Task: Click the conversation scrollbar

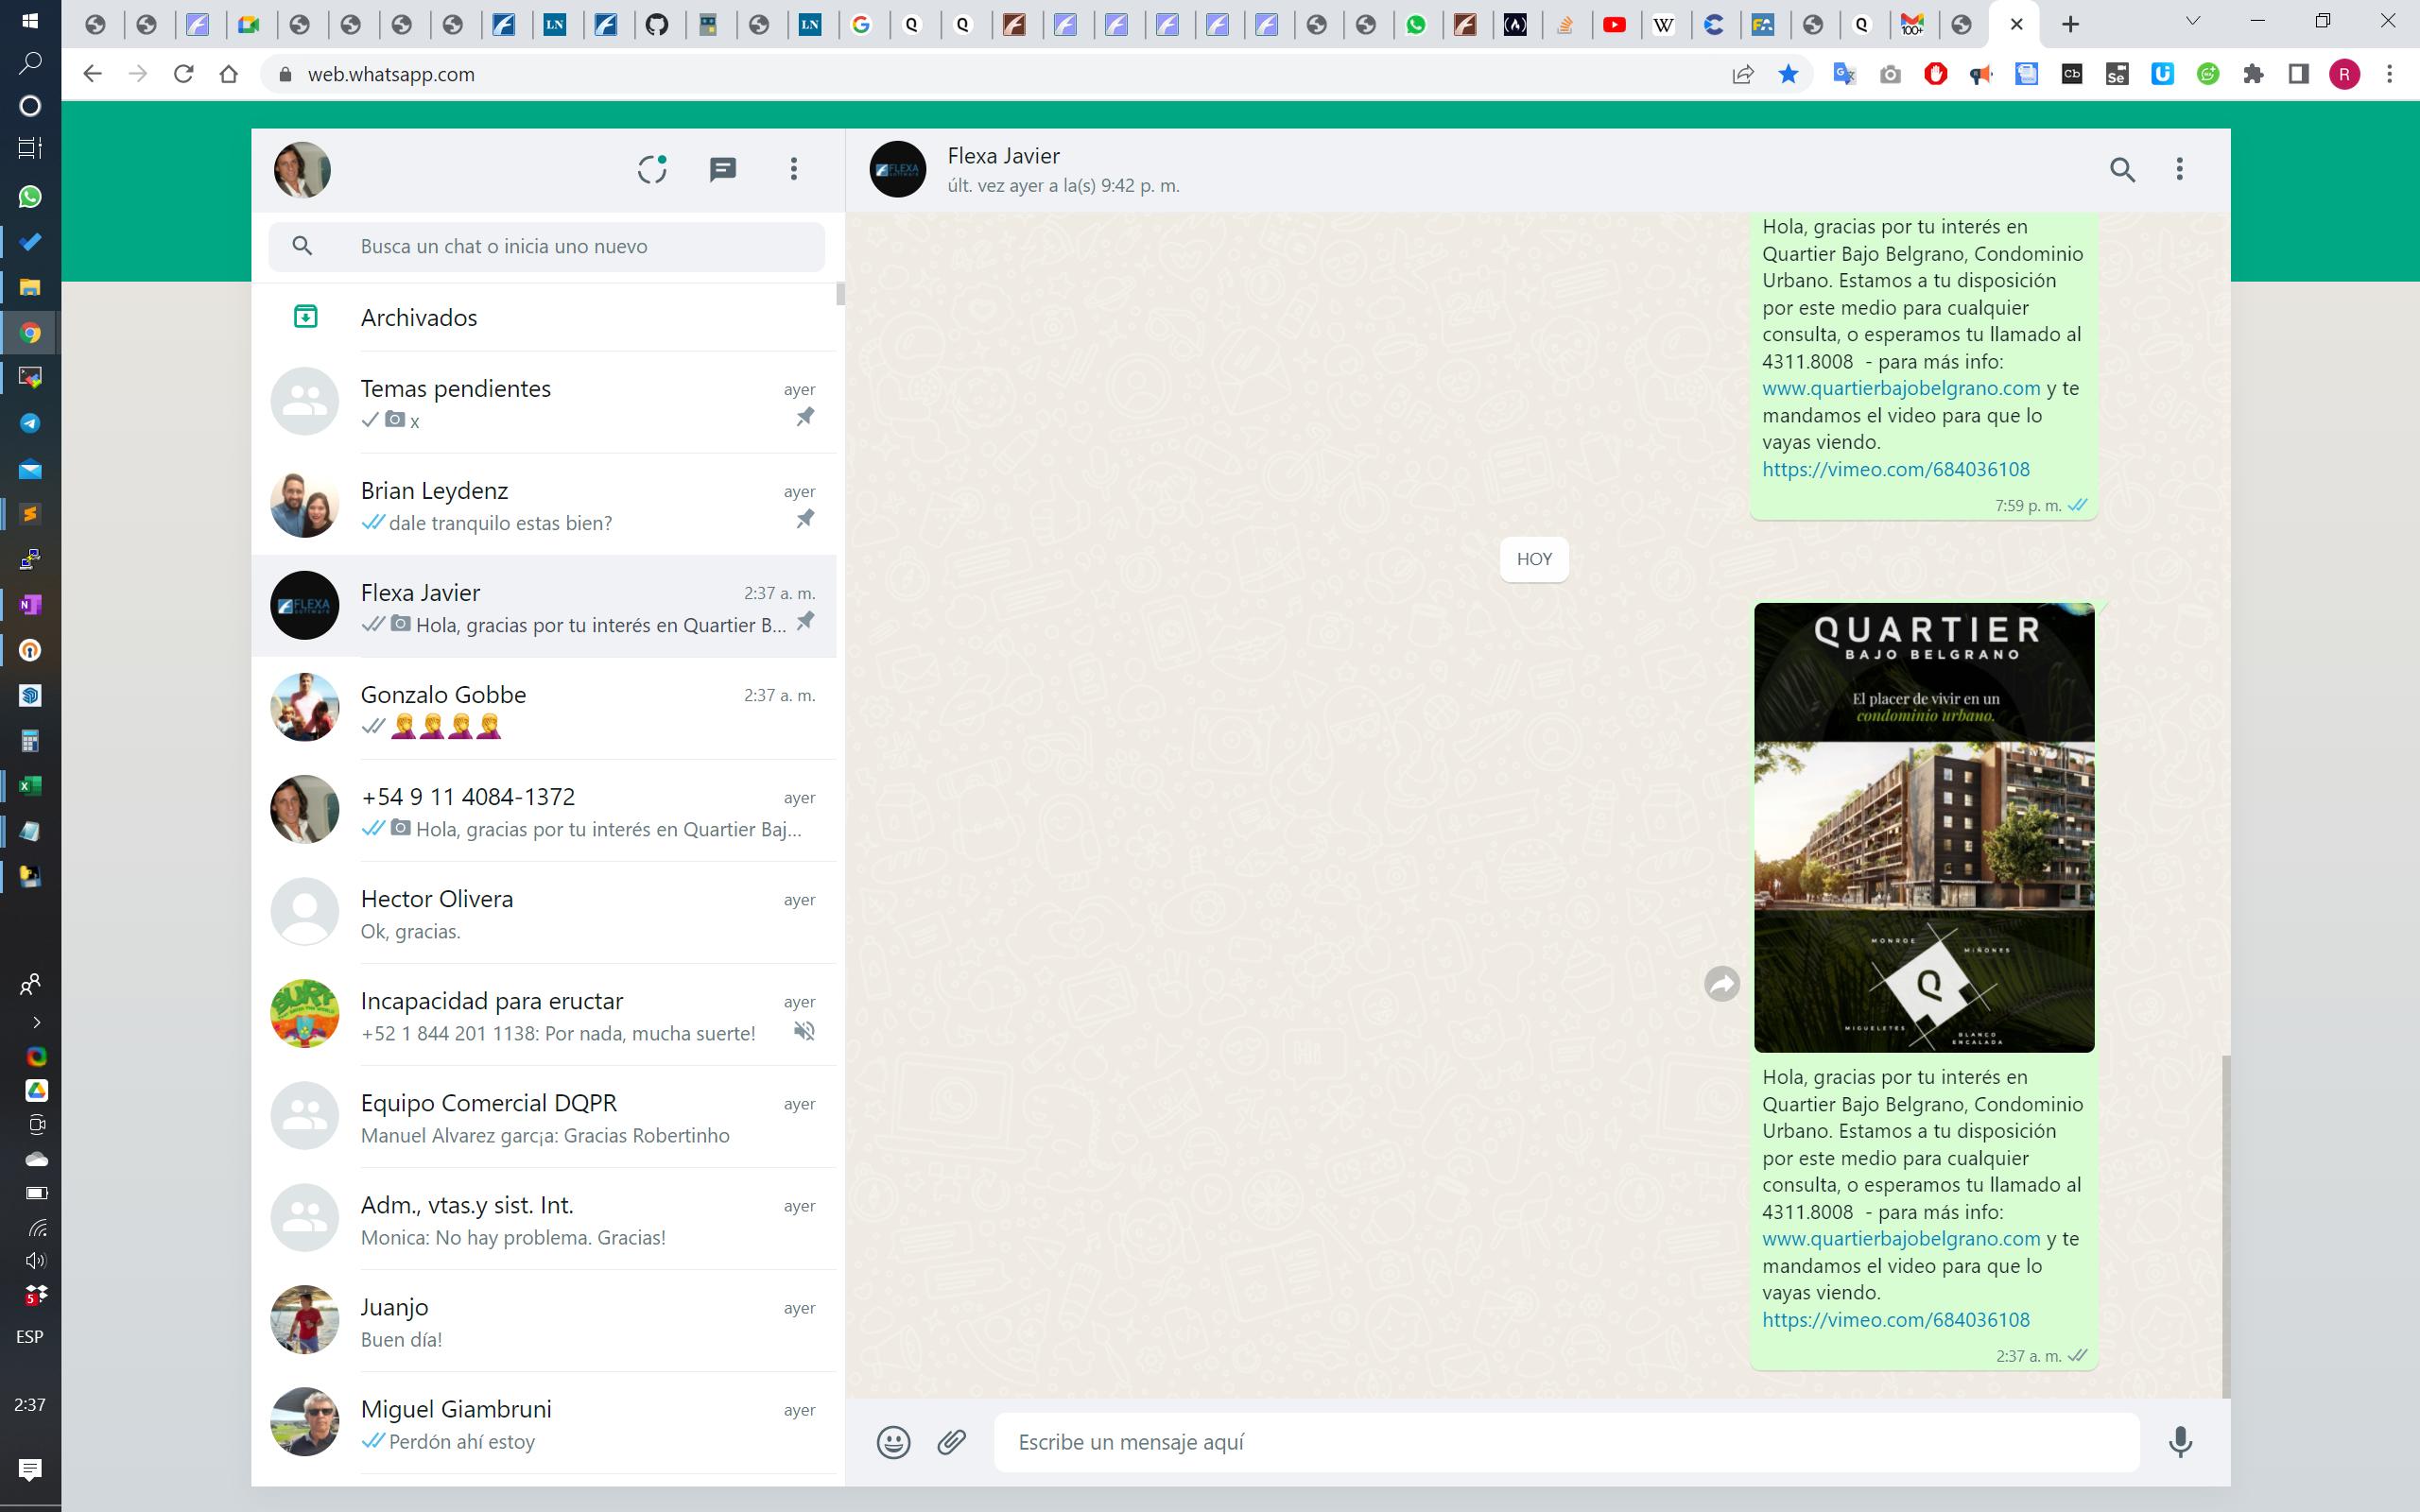Action: pyautogui.click(x=2225, y=1226)
